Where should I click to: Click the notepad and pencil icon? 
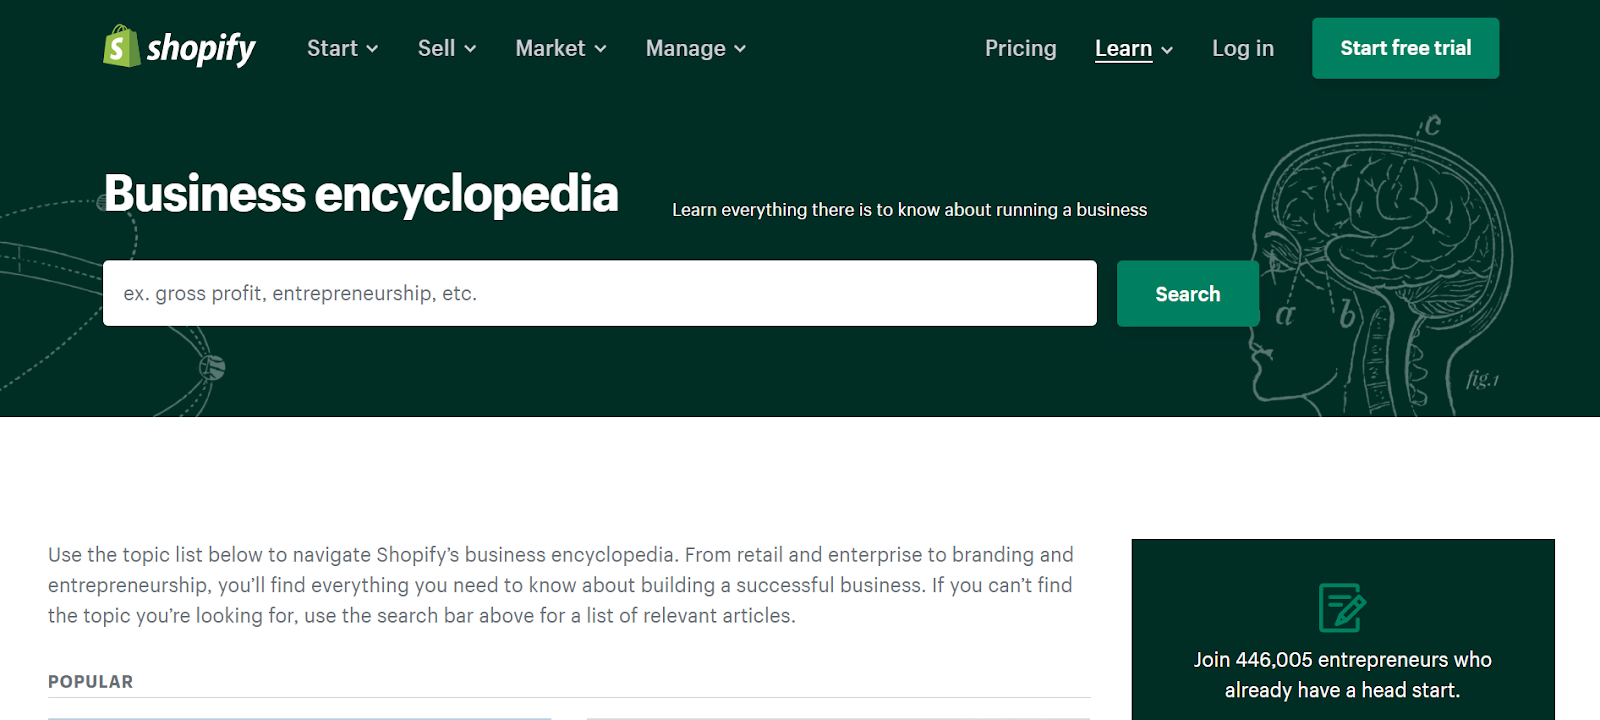coord(1342,607)
